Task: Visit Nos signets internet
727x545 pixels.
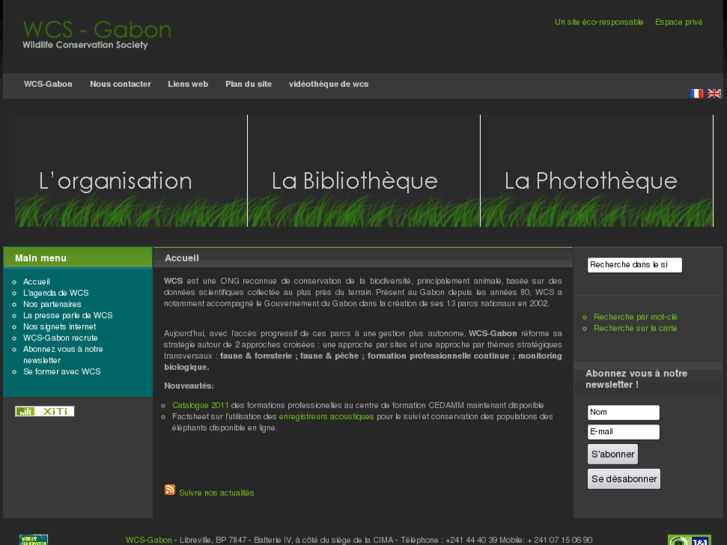Action: point(59,327)
